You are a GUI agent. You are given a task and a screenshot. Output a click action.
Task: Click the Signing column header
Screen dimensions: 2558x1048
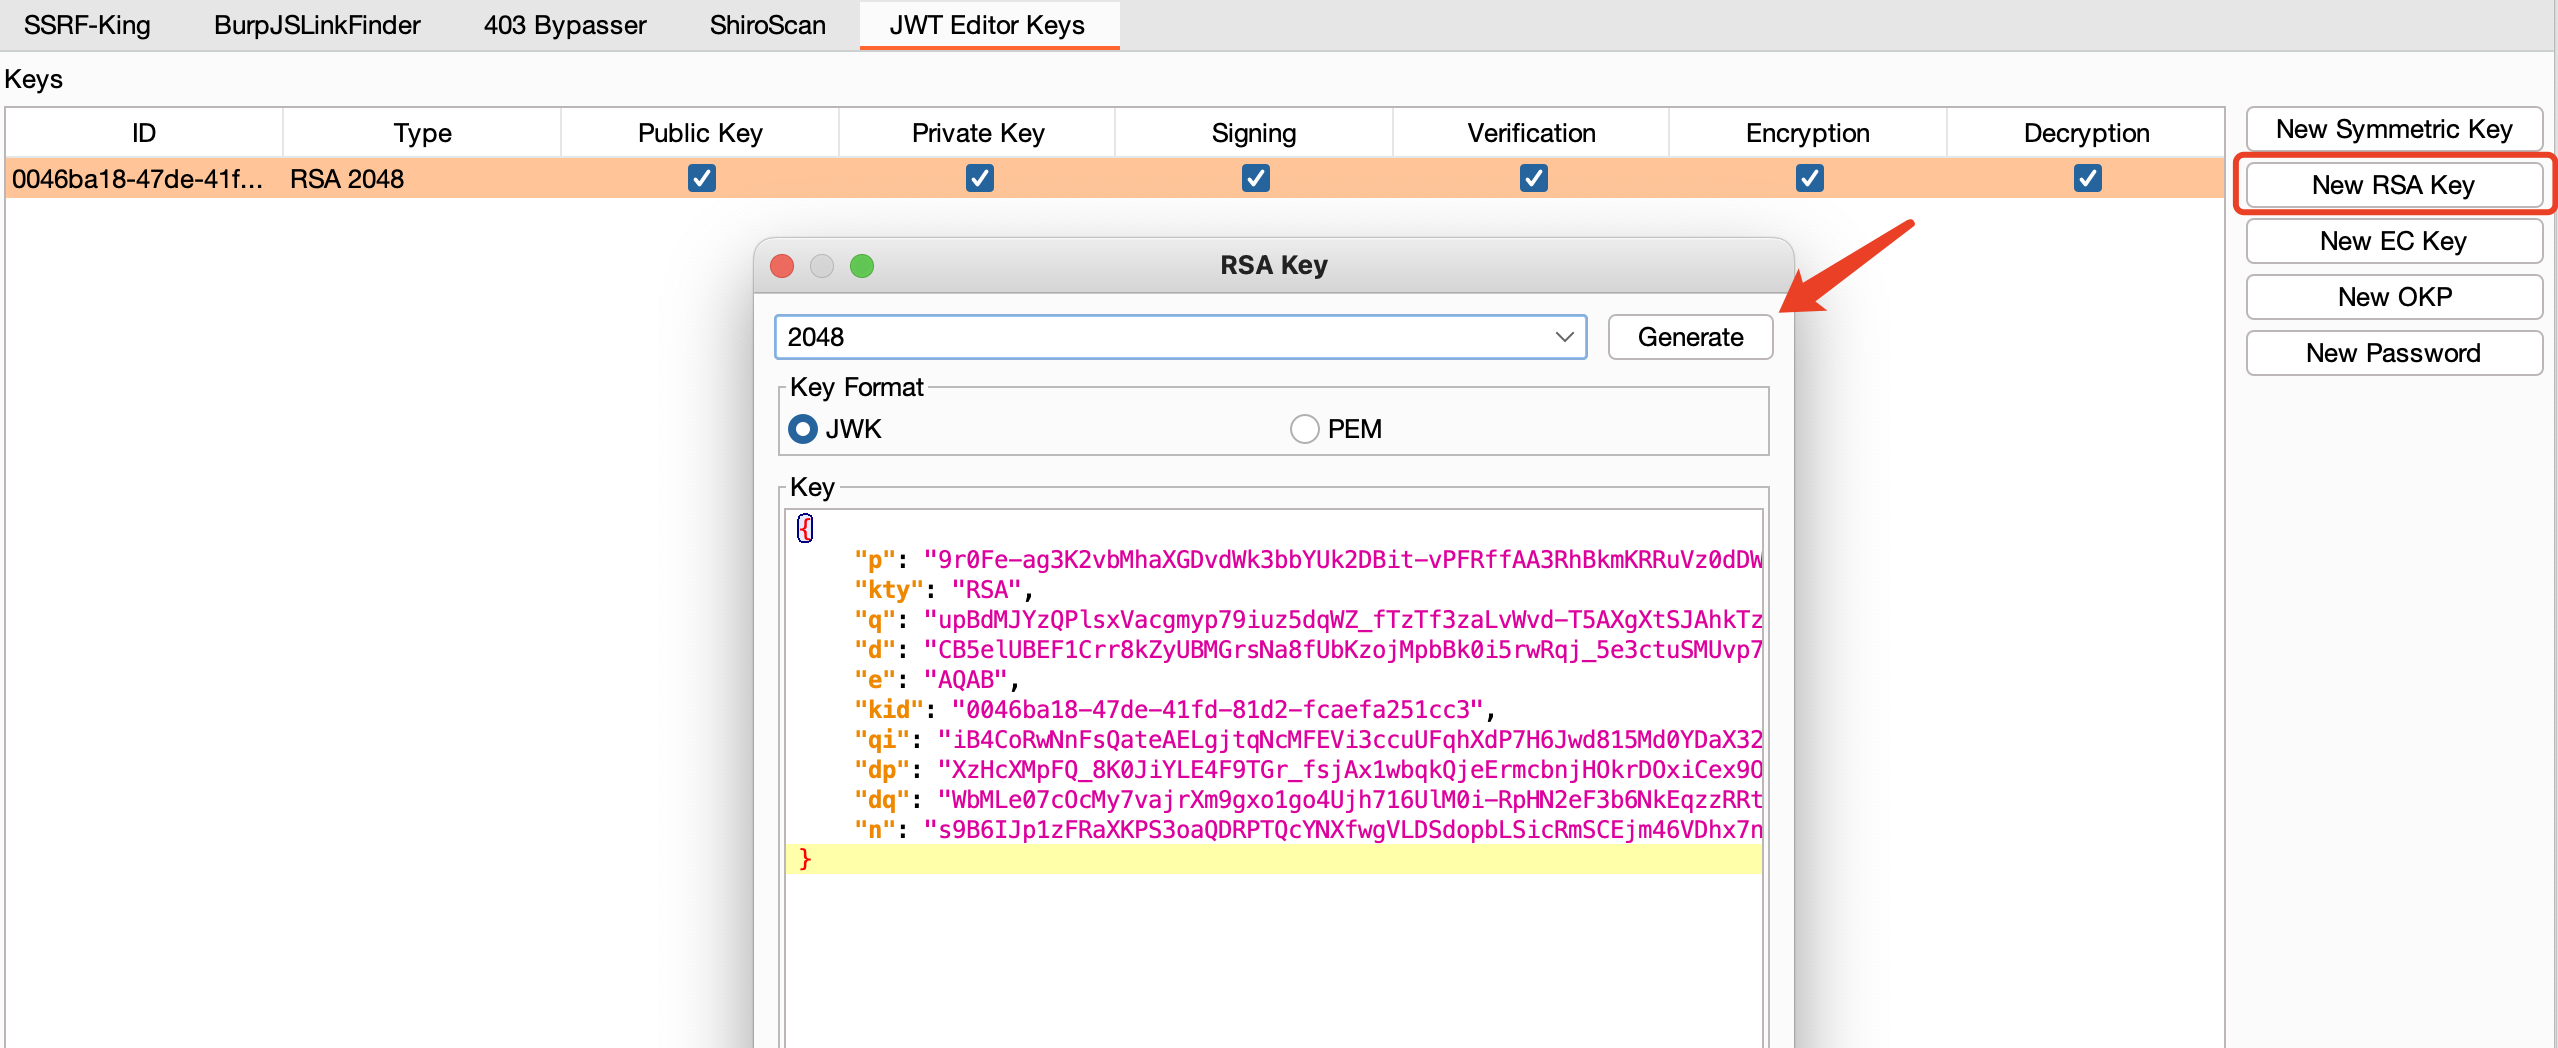point(1254,133)
